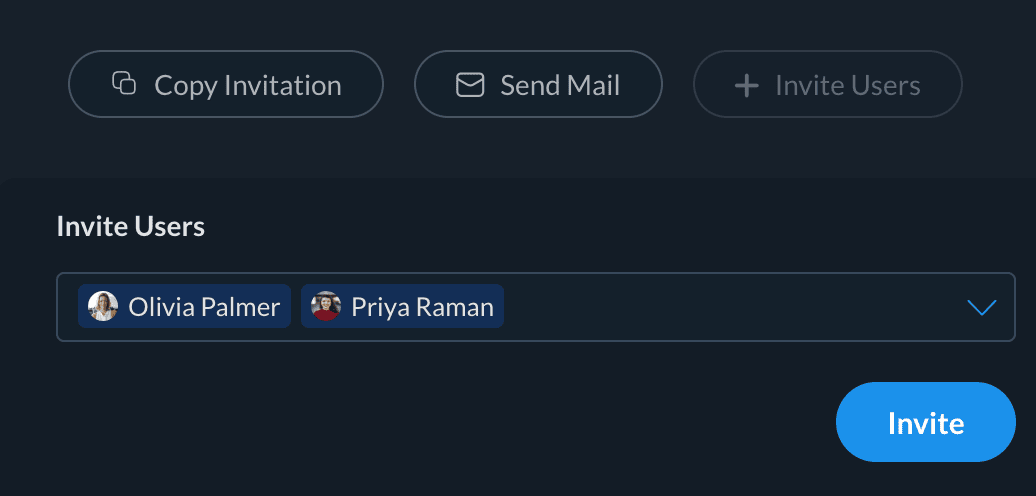Click the greyed-out Invite Users button
The image size is (1036, 496).
click(827, 85)
